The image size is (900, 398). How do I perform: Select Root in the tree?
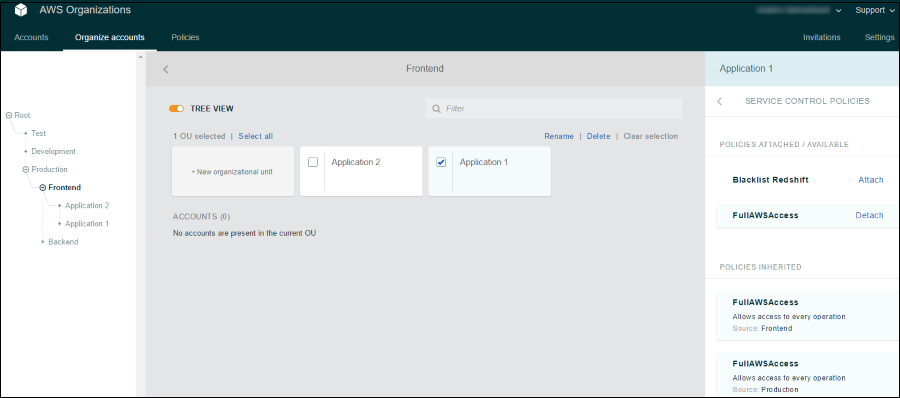click(22, 115)
